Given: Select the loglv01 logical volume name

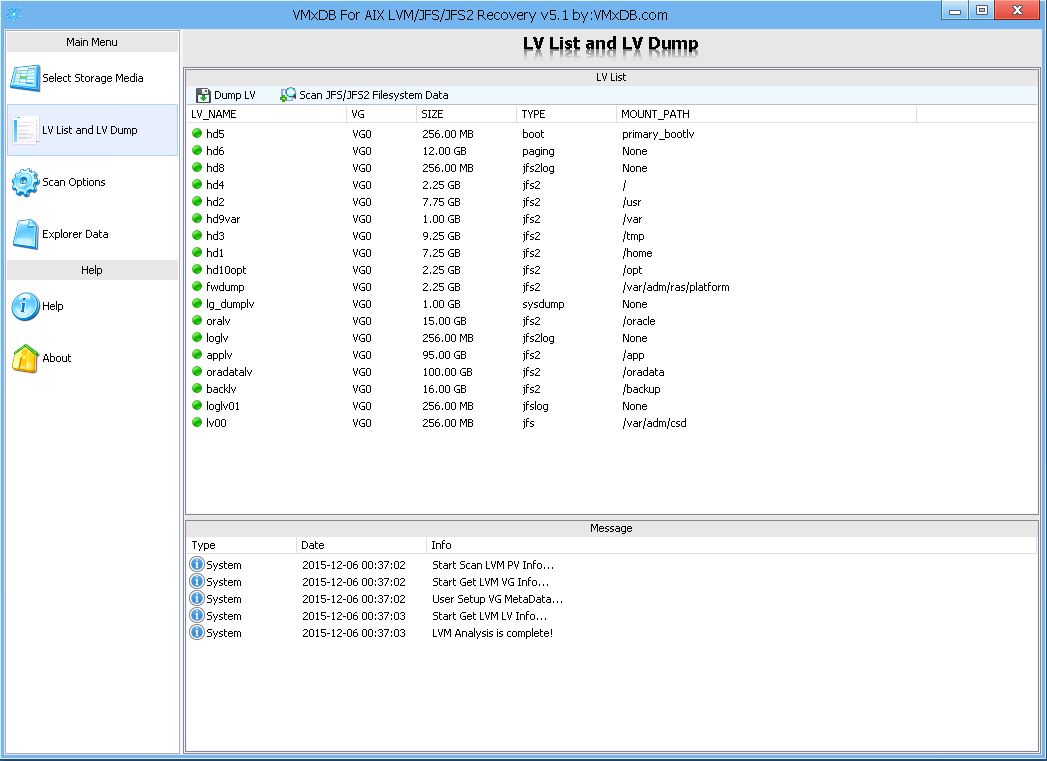Looking at the screenshot, I should (x=223, y=406).
